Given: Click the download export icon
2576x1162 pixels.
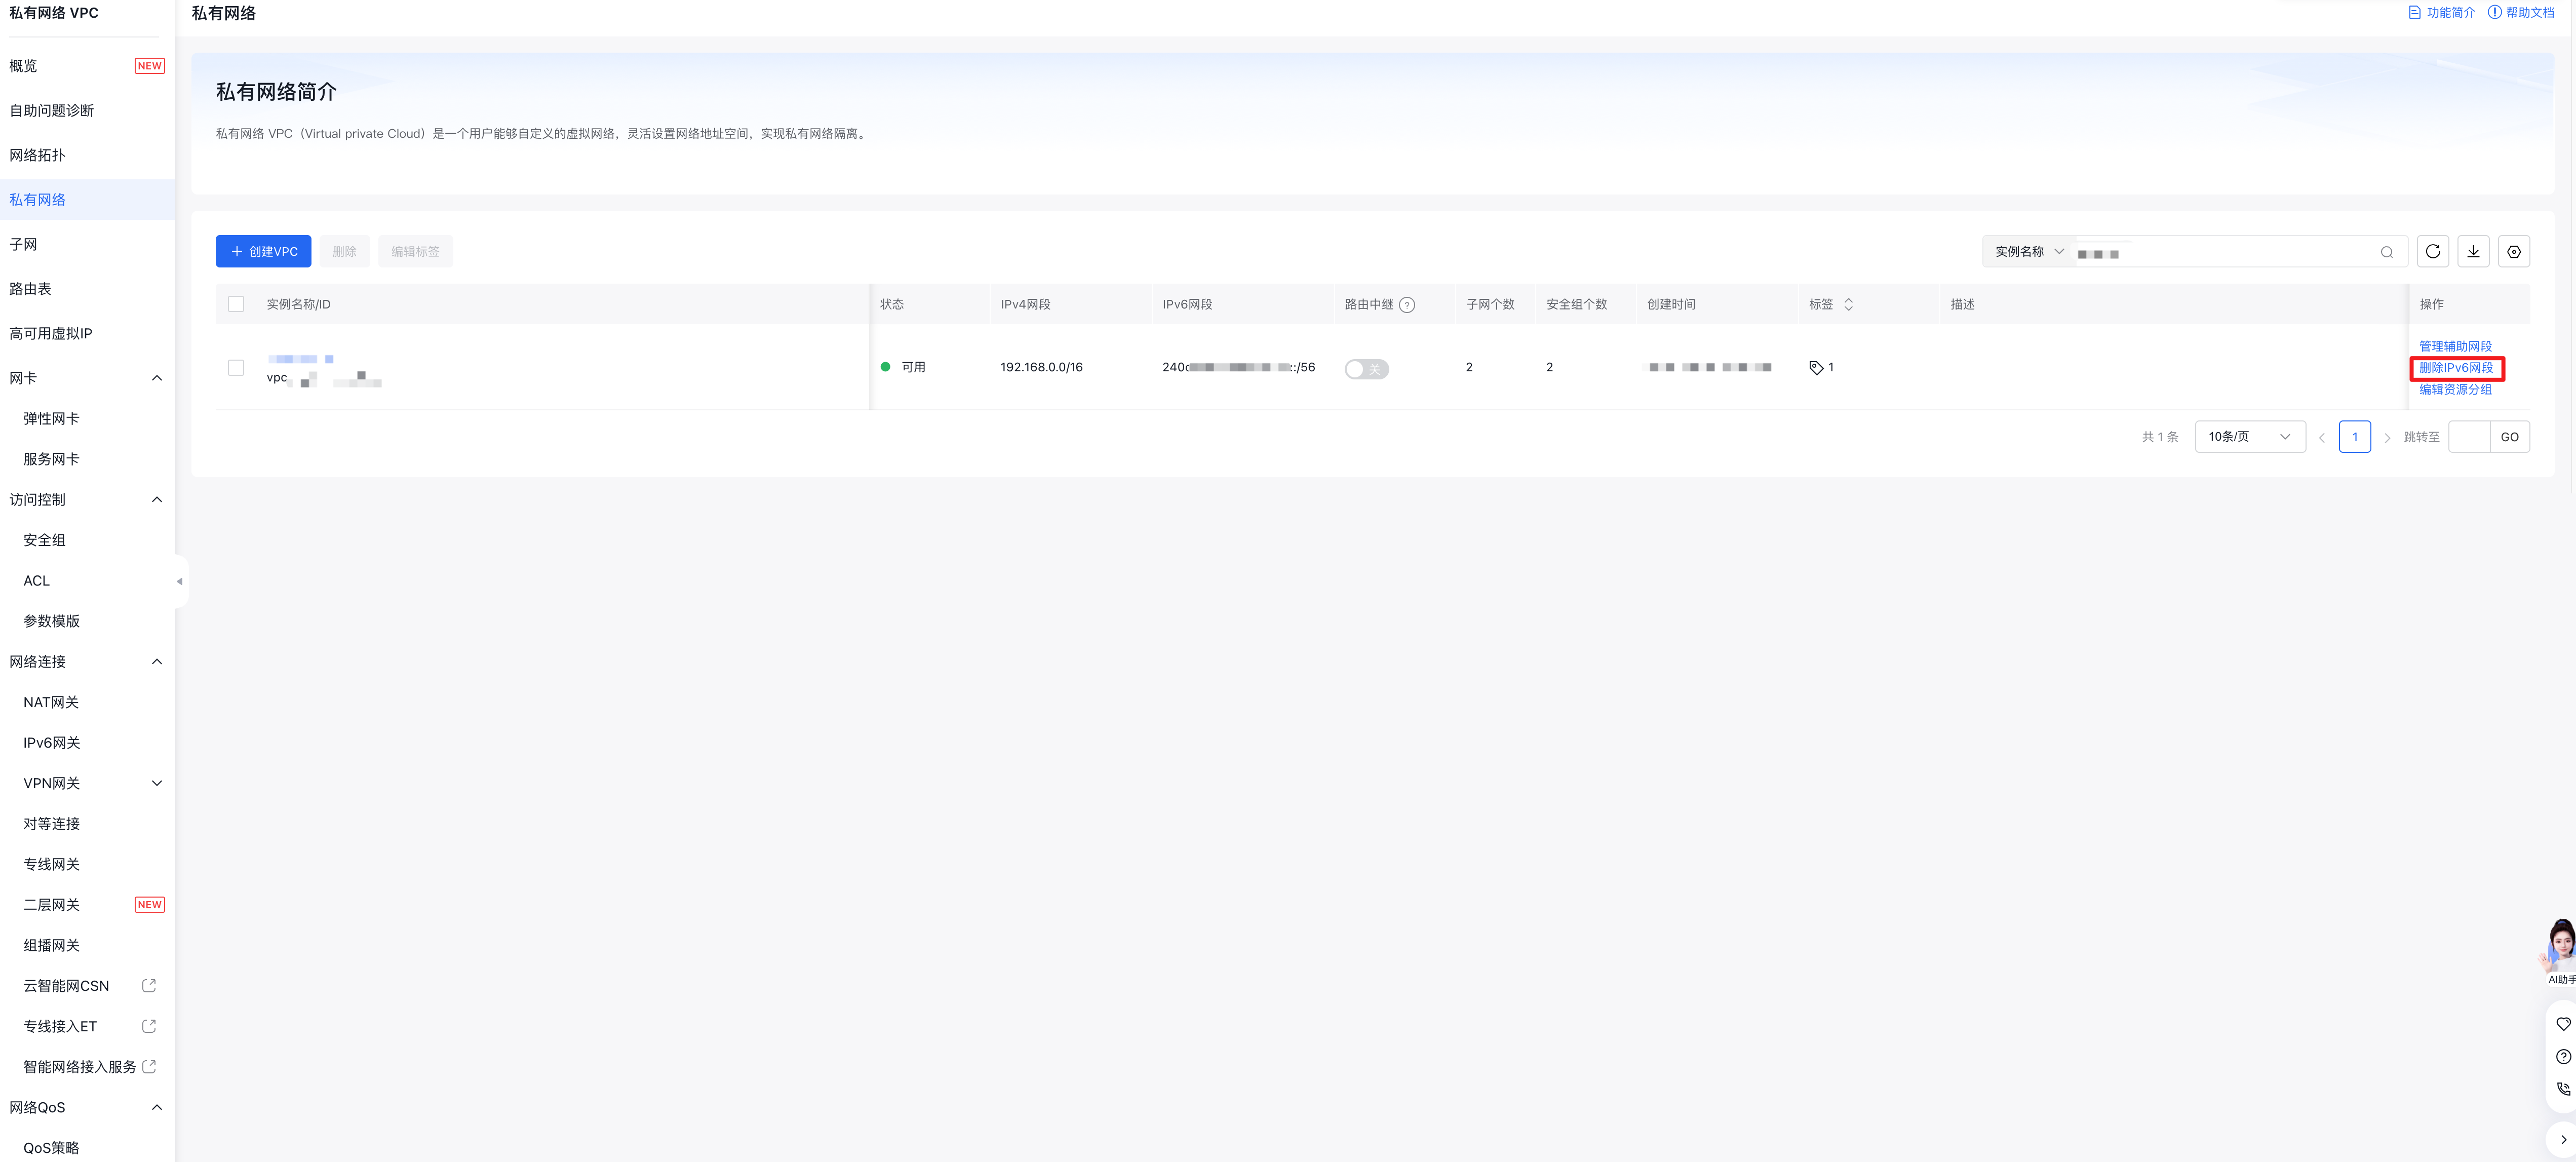Looking at the screenshot, I should [x=2473, y=251].
